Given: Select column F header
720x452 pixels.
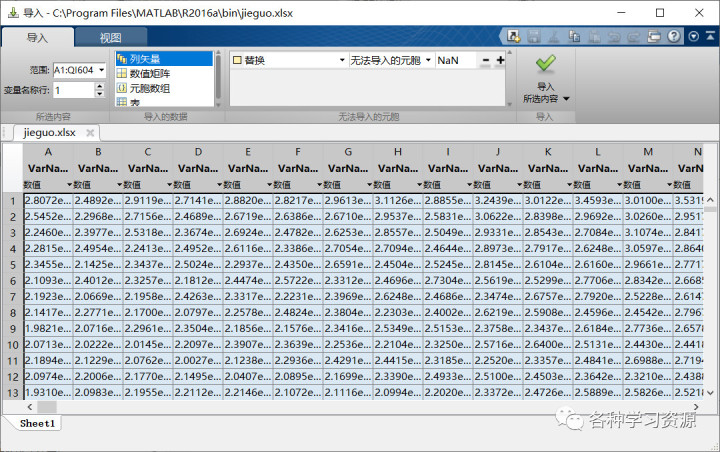Looking at the screenshot, I should (298, 152).
